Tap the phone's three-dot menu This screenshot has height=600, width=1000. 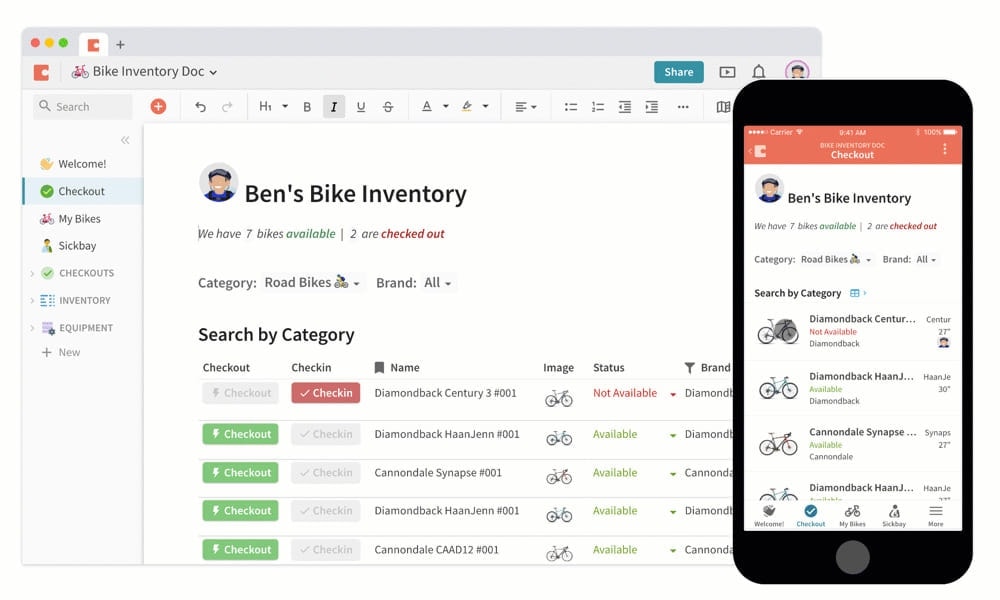coord(945,150)
